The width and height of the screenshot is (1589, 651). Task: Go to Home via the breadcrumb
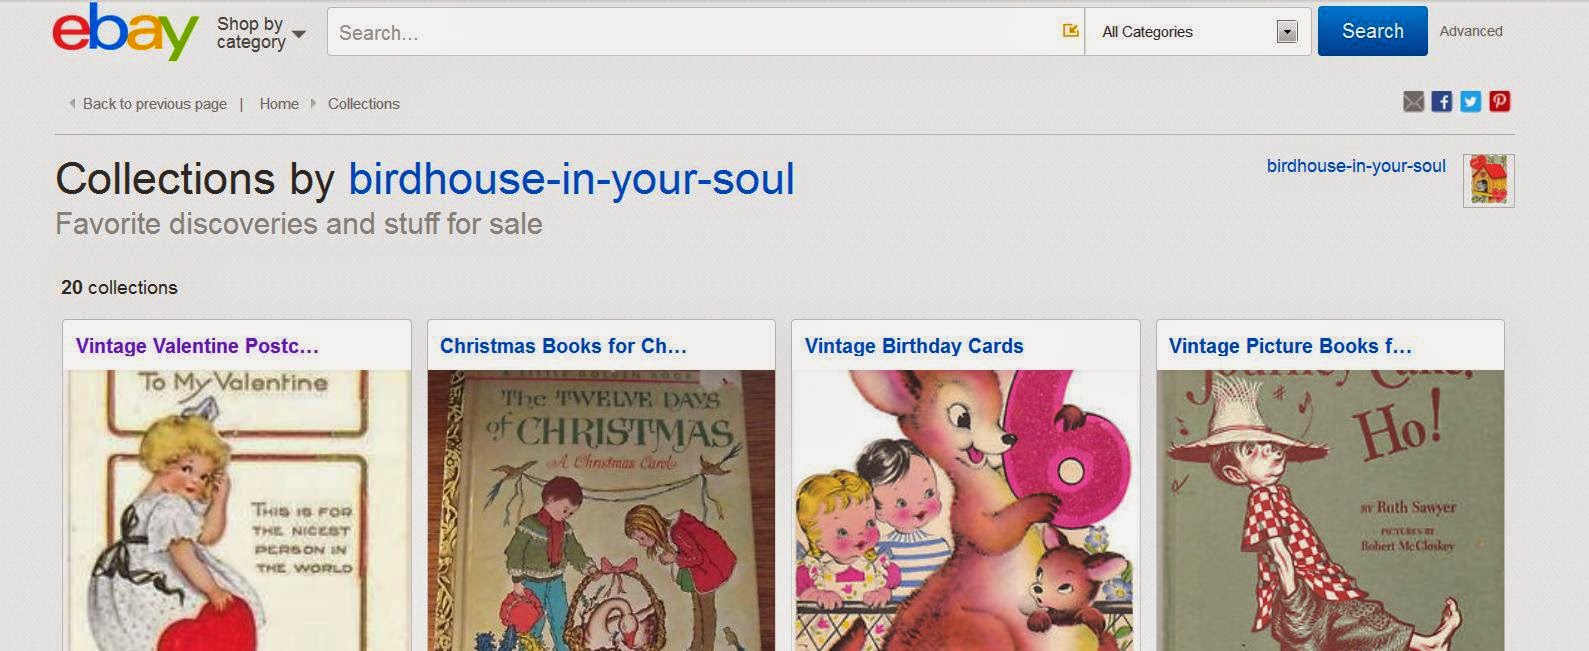279,103
